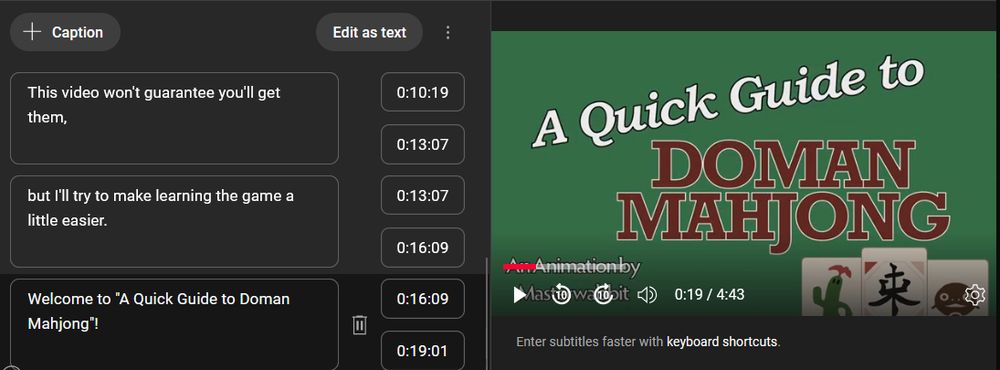Add a new caption with the Caption button

click(x=65, y=33)
